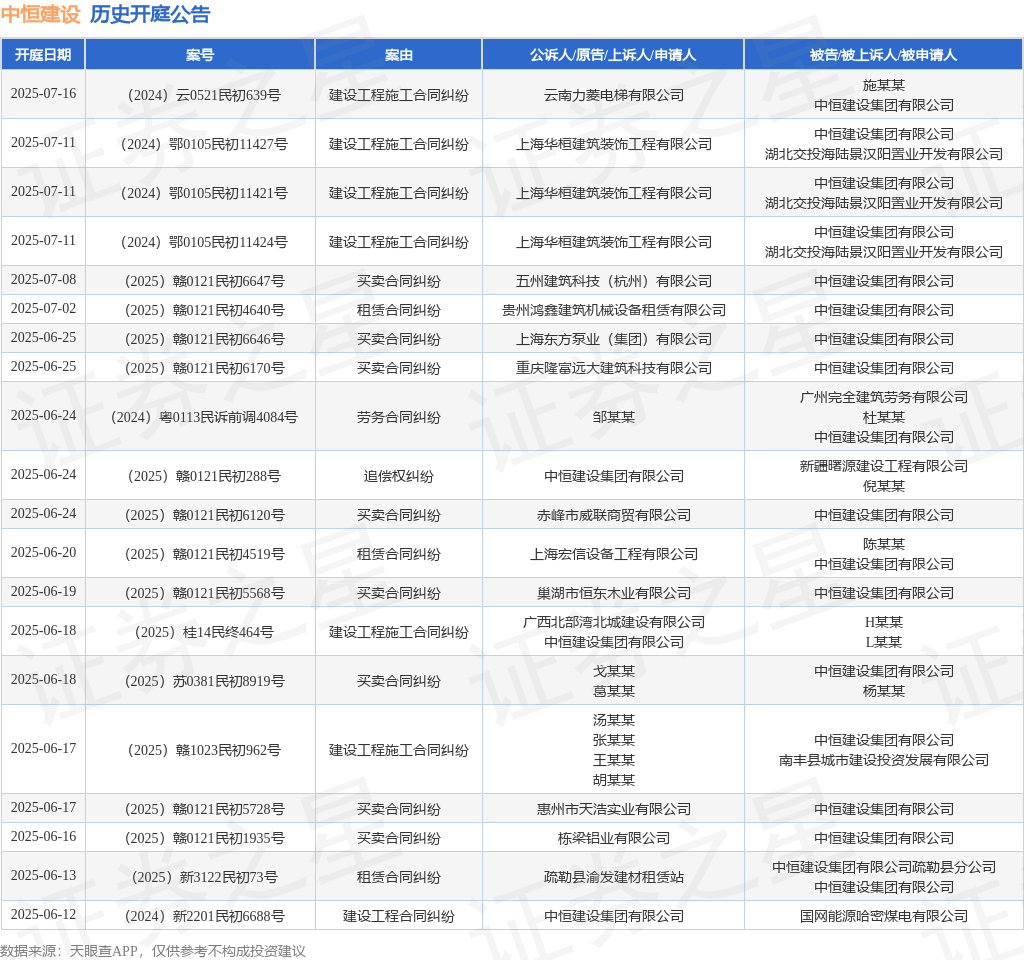Select plaintiff 赤峰市威联商贸有限公司
1024x960 pixels.
coord(614,515)
